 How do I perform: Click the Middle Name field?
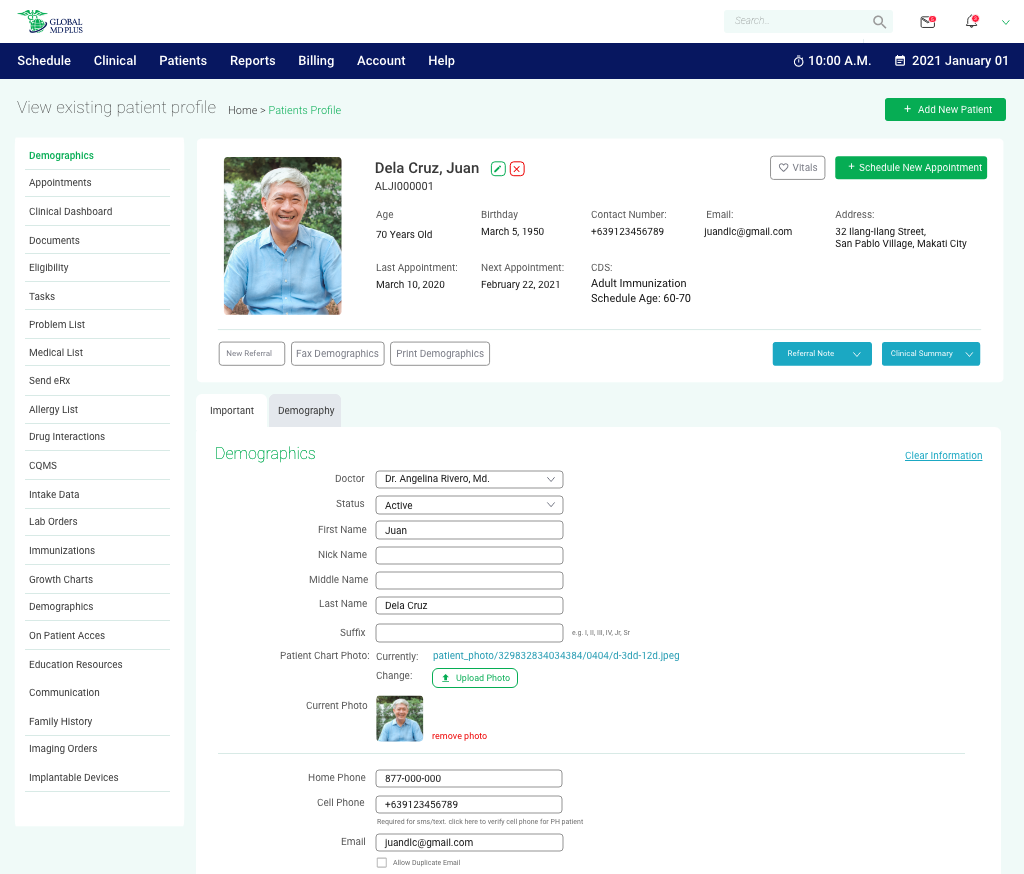[x=469, y=580]
